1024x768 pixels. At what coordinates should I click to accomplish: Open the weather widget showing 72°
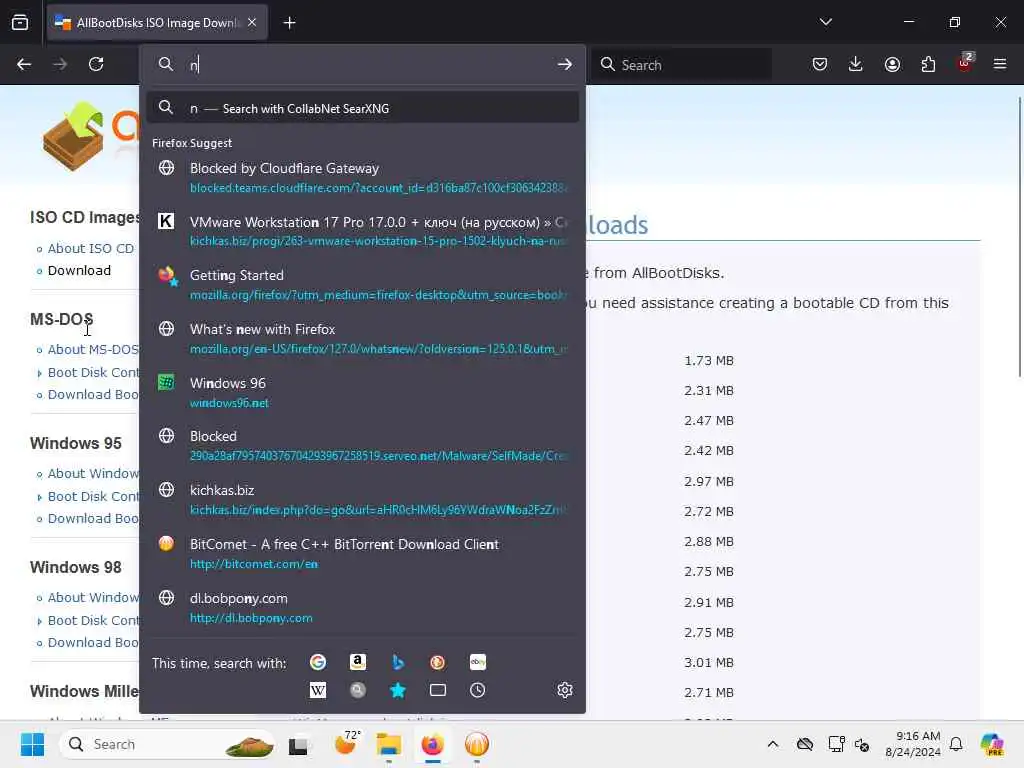point(347,743)
